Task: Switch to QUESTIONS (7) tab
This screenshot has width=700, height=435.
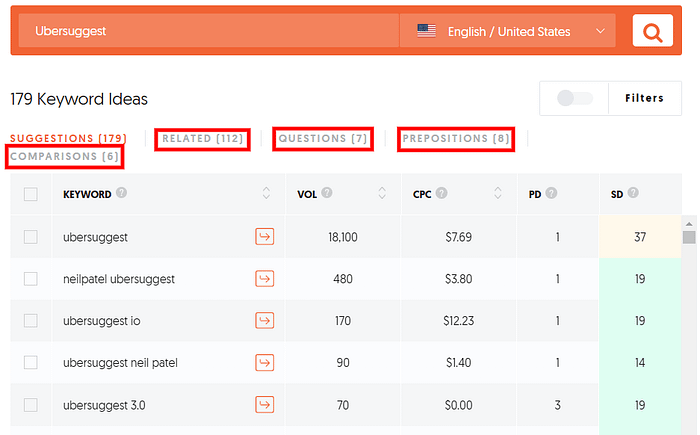Action: (323, 138)
